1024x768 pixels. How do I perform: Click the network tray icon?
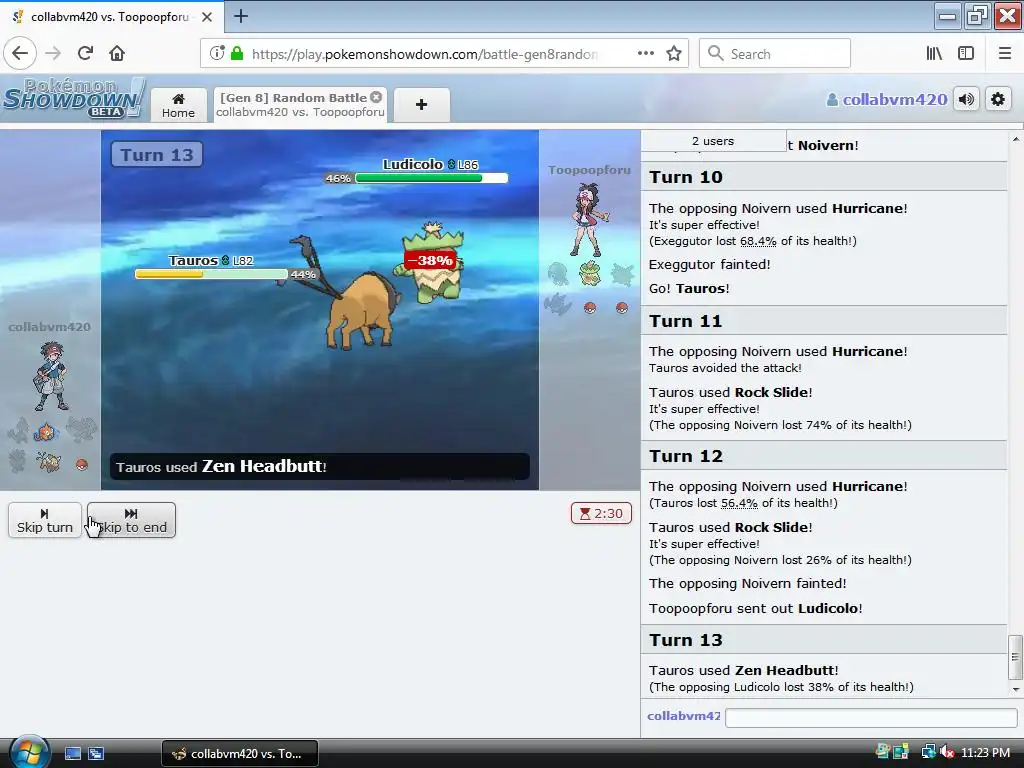(x=928, y=752)
